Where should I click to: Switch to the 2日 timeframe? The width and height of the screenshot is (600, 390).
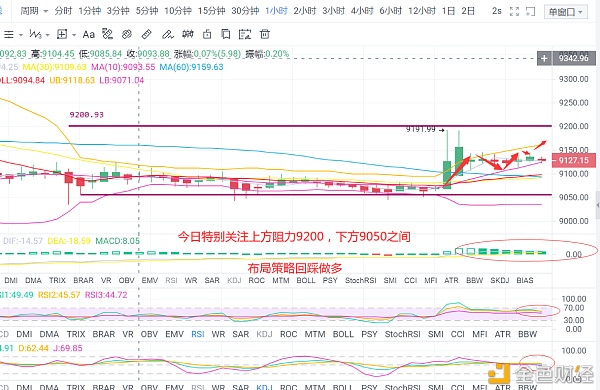tap(468, 11)
